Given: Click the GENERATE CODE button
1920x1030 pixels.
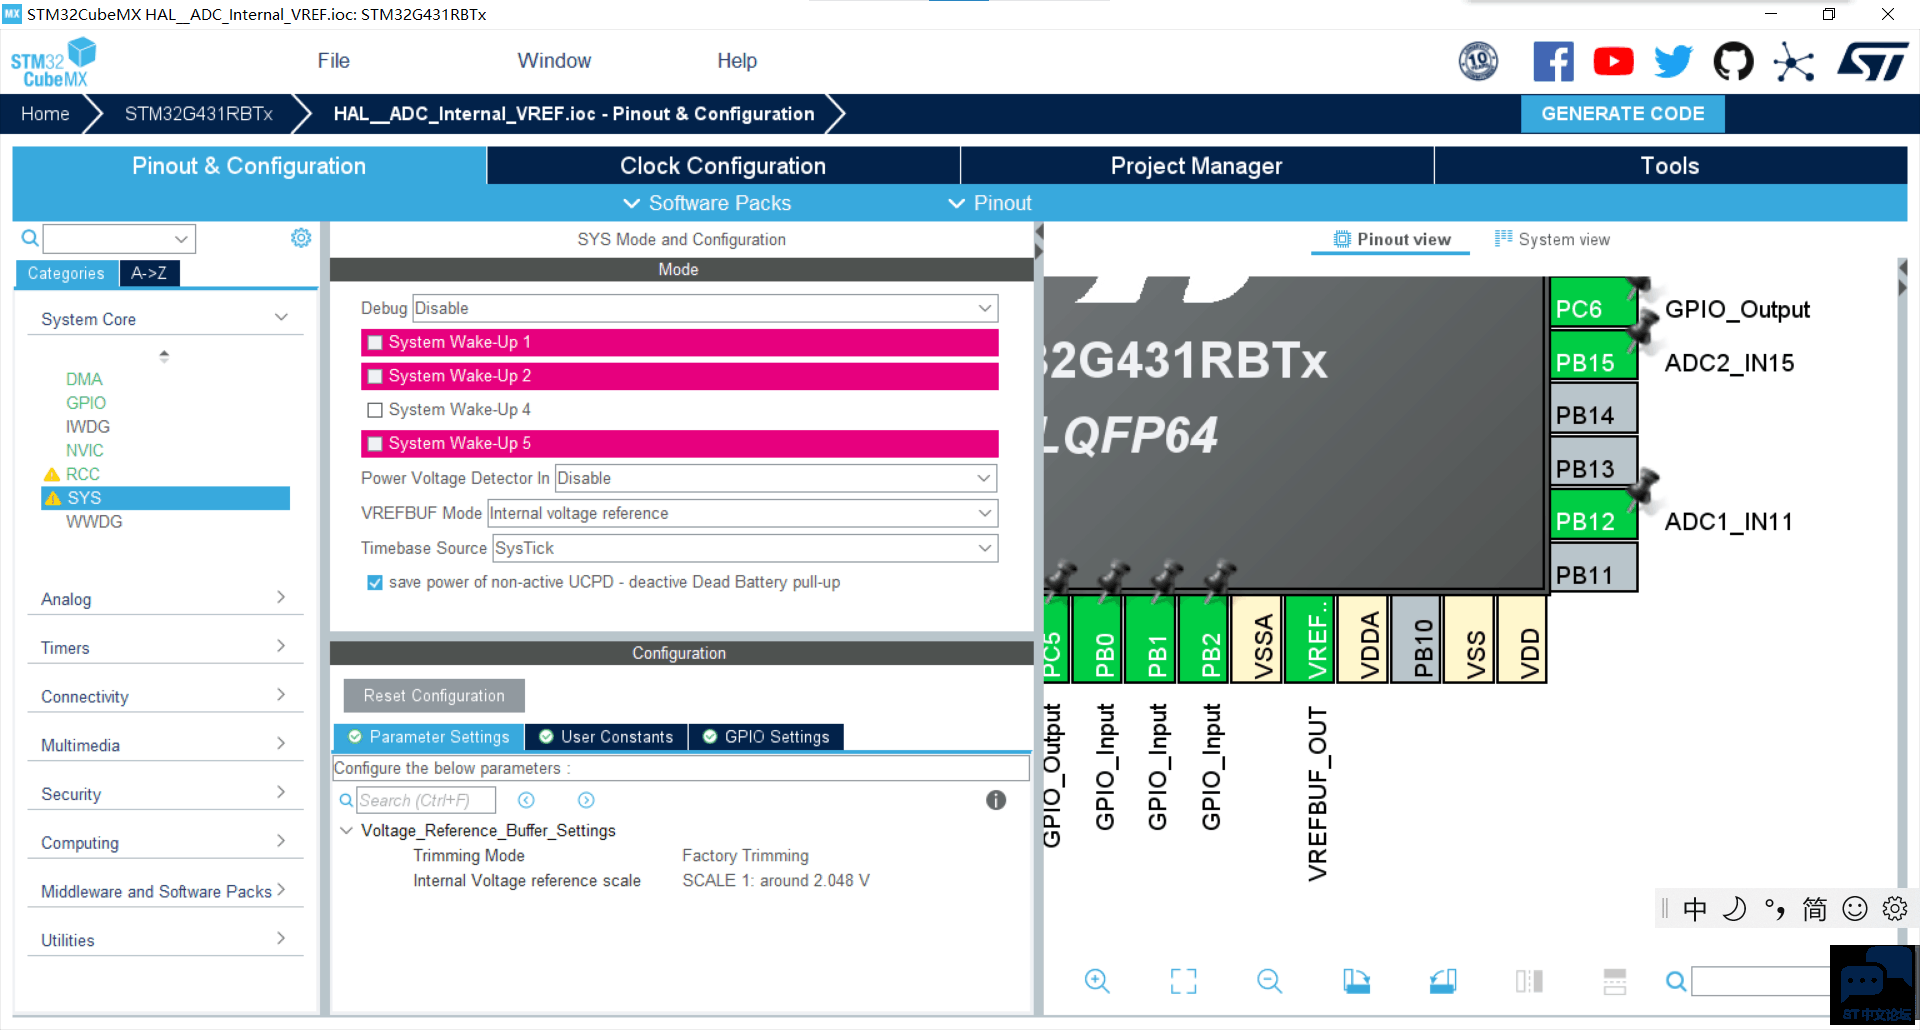Looking at the screenshot, I should tap(1622, 114).
